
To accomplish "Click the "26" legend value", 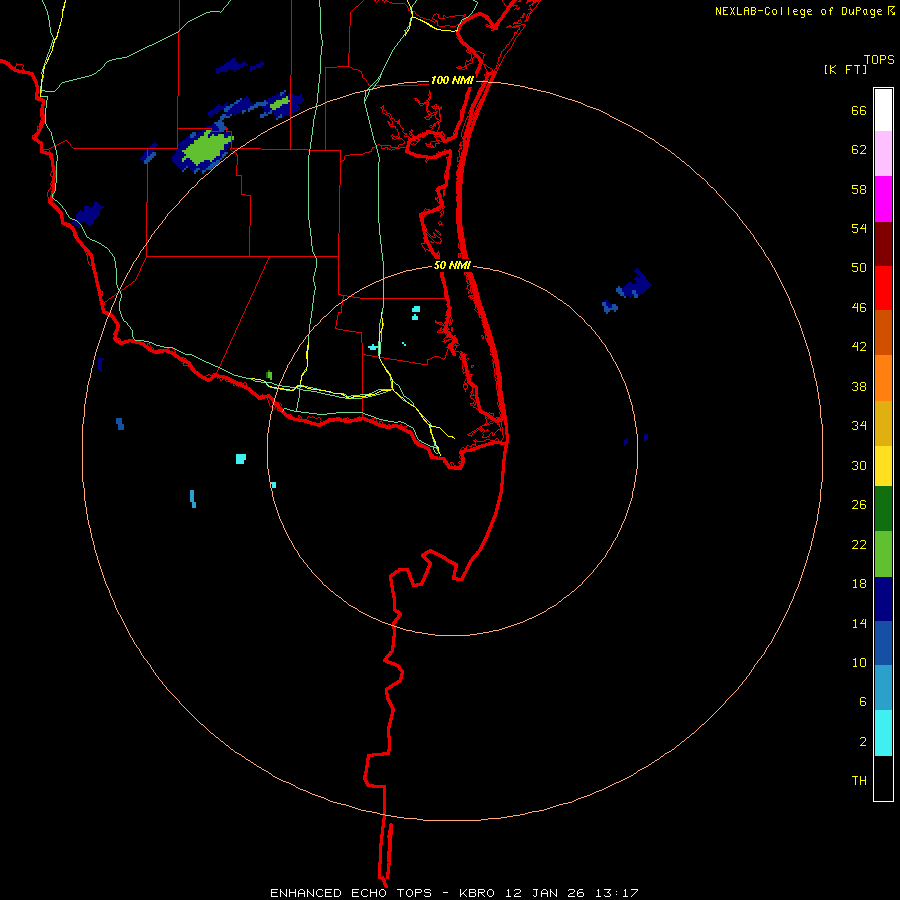I will [859, 505].
